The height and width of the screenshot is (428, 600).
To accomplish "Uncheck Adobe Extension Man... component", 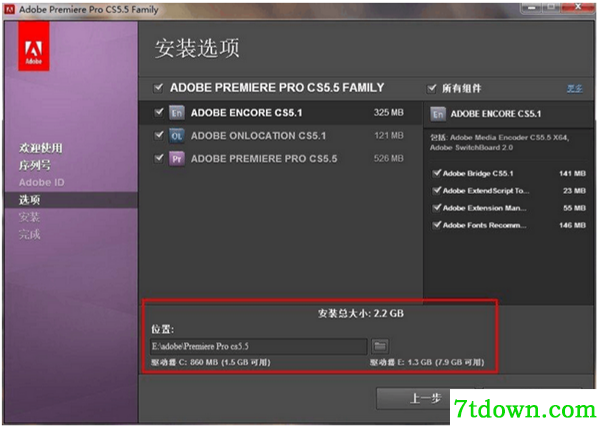I will (x=437, y=208).
